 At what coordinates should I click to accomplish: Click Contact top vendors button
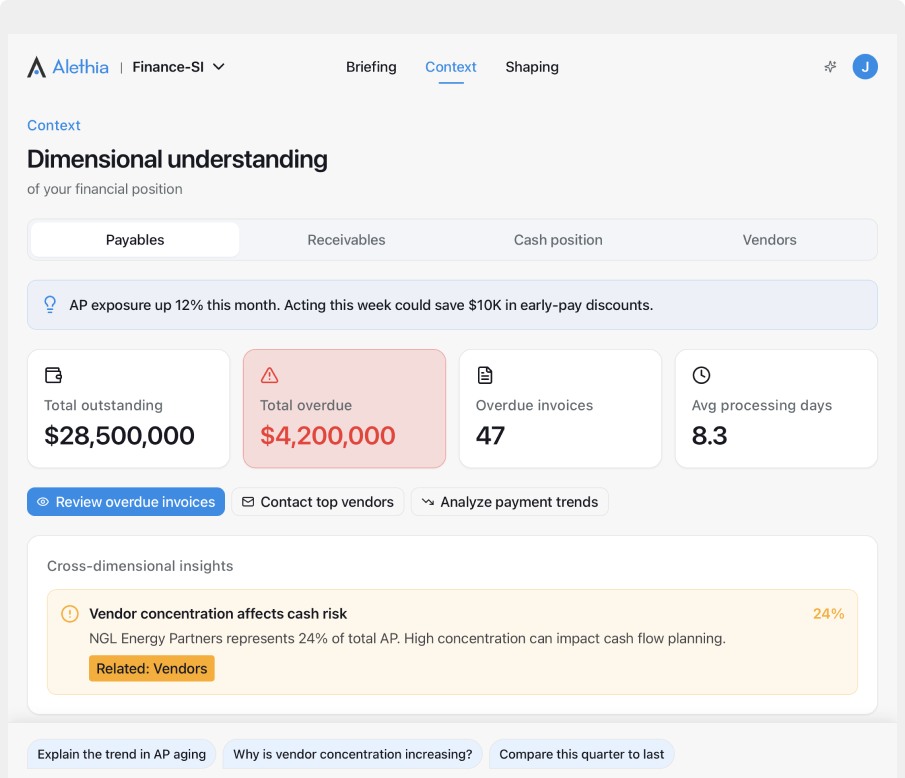pyautogui.click(x=317, y=502)
